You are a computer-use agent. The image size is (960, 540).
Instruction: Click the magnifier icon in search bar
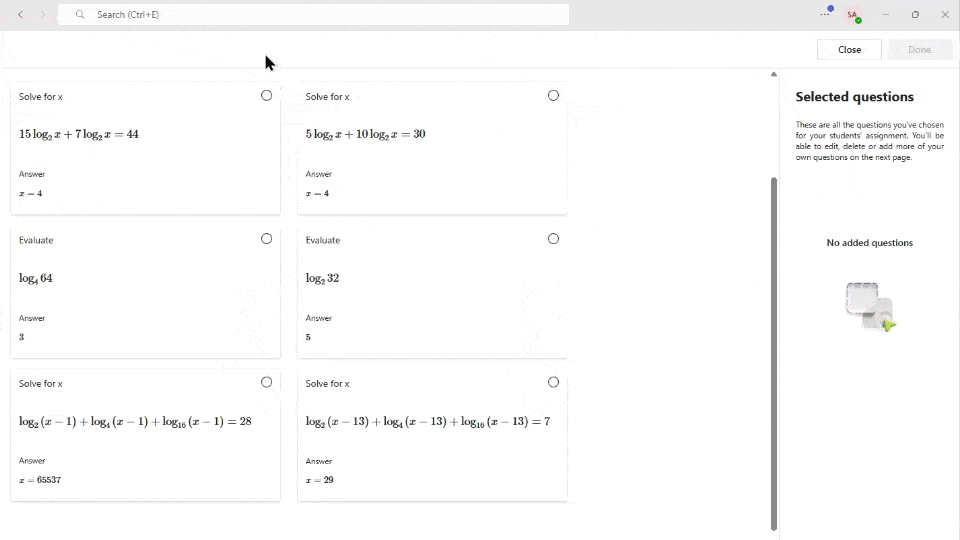80,15
